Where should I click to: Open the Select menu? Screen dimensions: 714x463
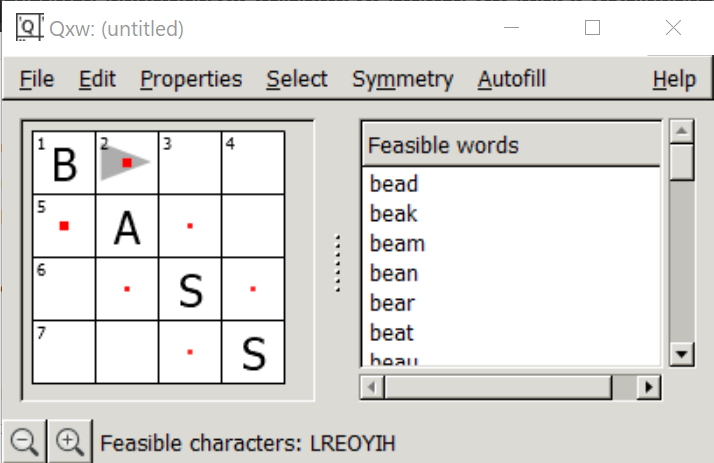(297, 79)
